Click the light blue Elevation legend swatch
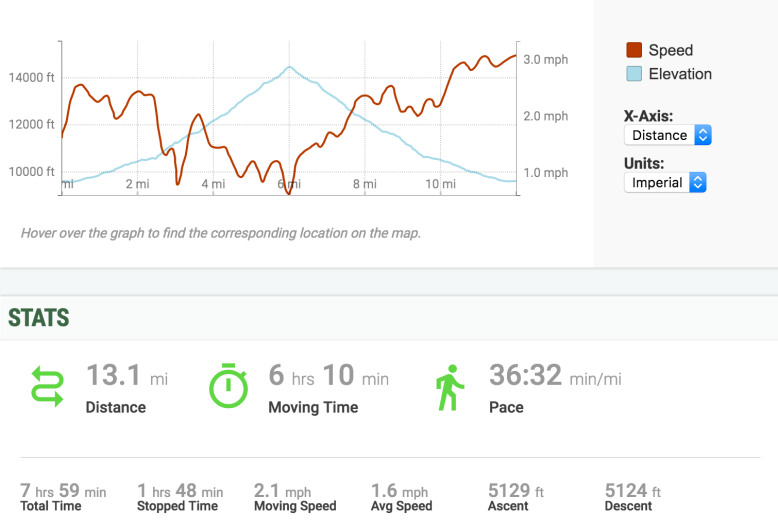 click(x=634, y=74)
